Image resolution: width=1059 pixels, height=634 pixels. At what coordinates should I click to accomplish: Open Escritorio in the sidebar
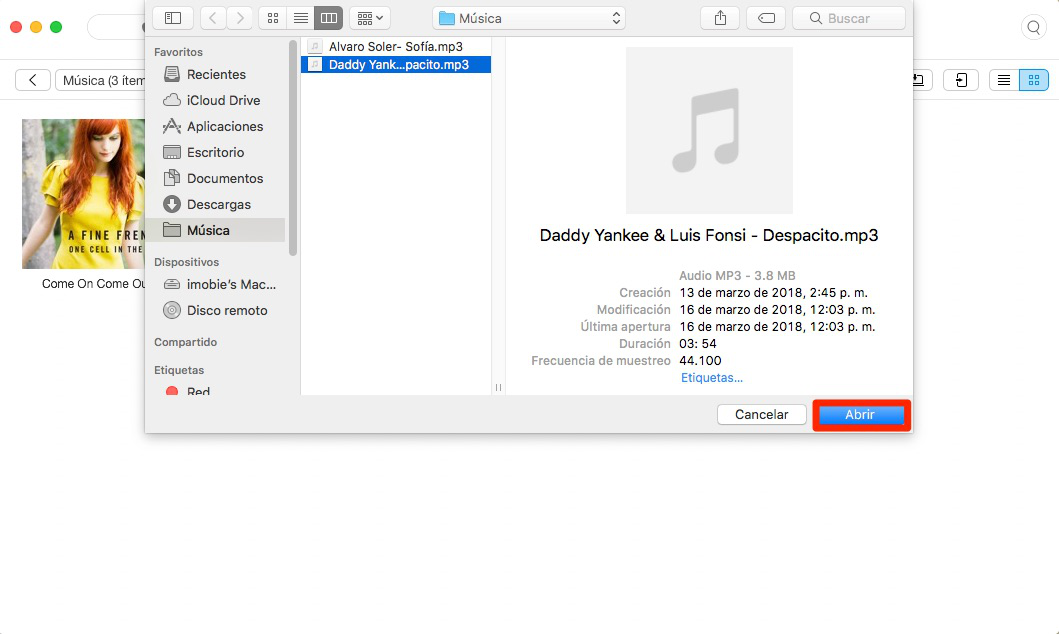pyautogui.click(x=215, y=152)
